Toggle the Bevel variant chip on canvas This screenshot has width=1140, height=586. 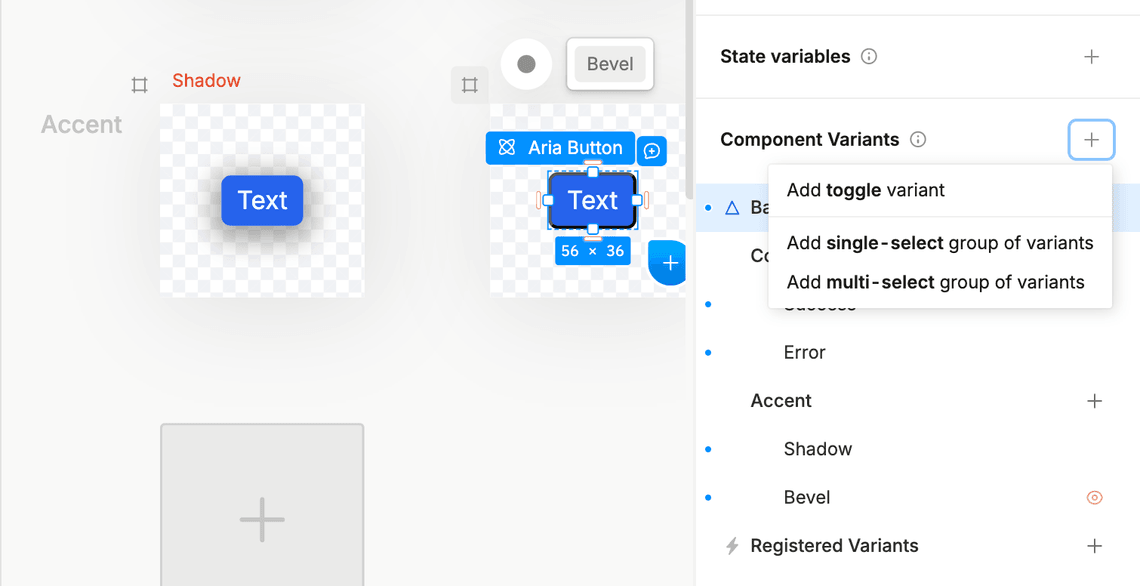click(x=610, y=64)
